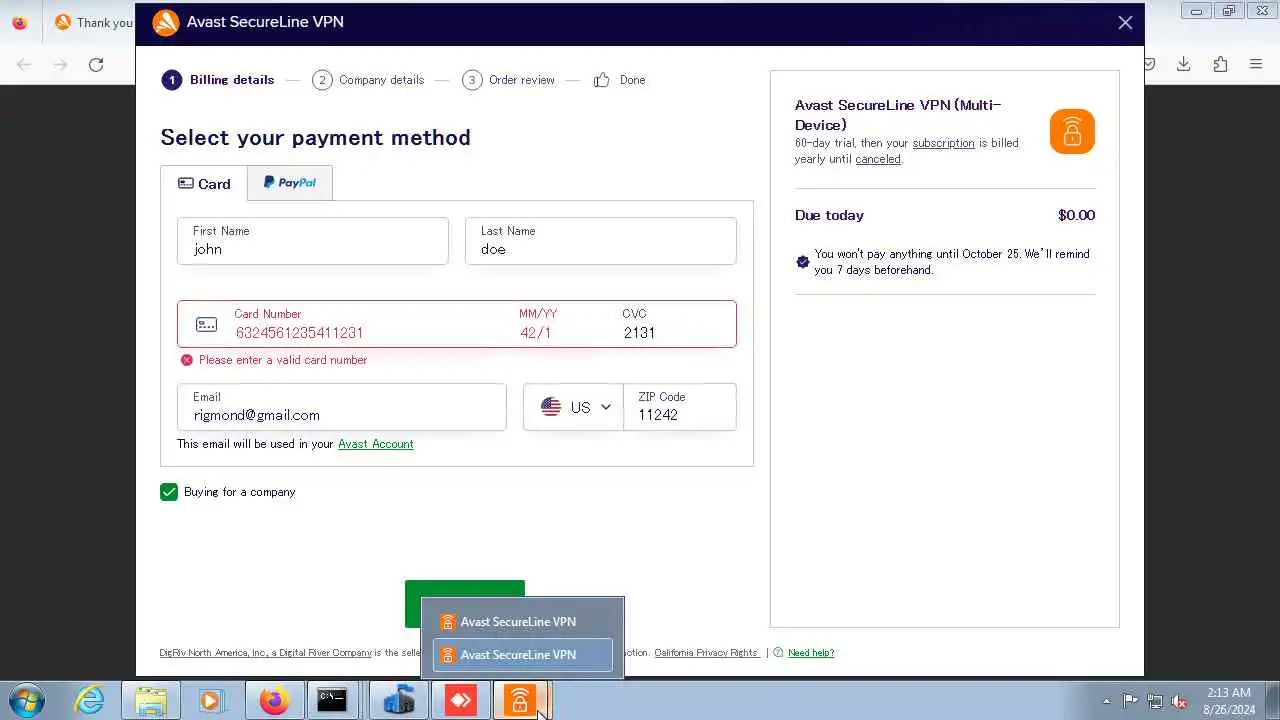Go to step 1 Billing details
Viewport: 1280px width, 720px height.
(x=218, y=80)
